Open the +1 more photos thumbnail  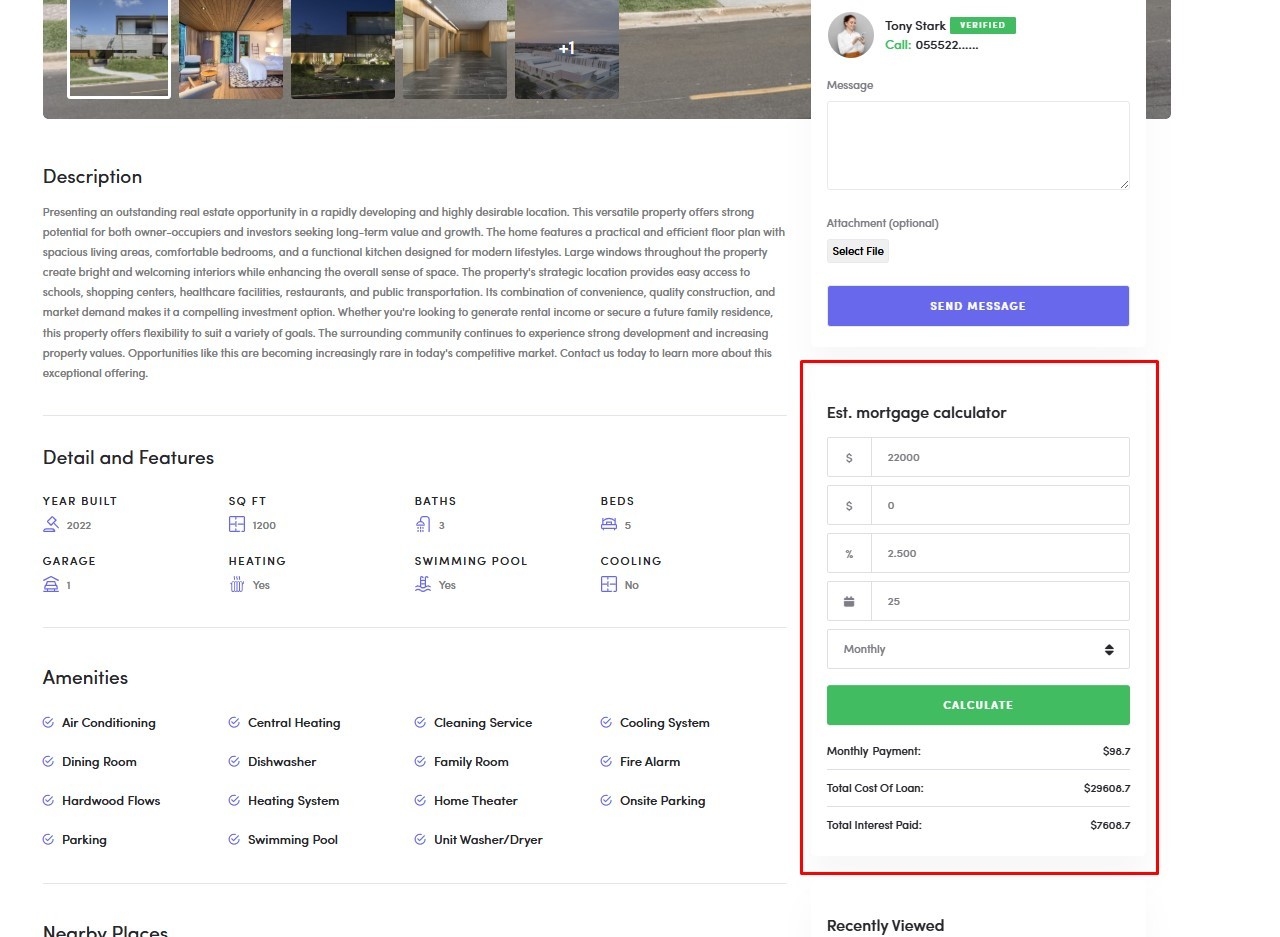pos(567,48)
